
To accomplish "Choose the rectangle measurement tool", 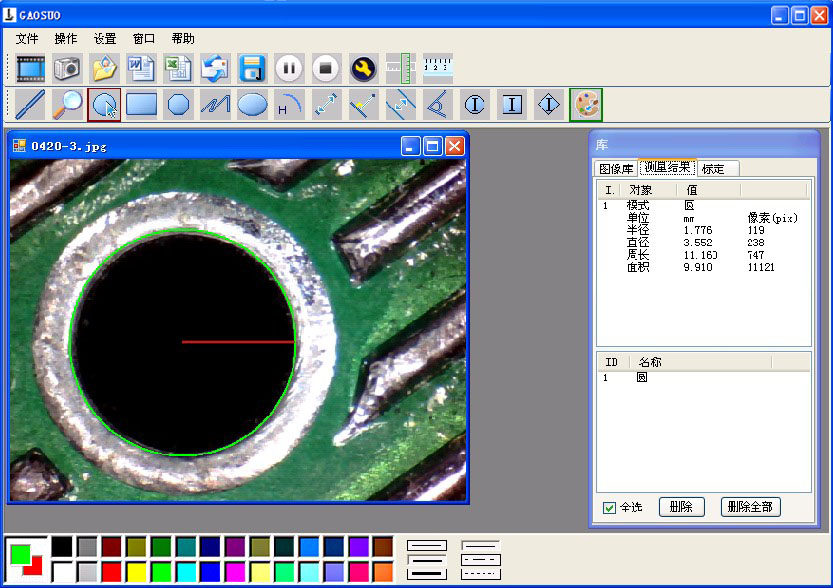I will coord(141,104).
